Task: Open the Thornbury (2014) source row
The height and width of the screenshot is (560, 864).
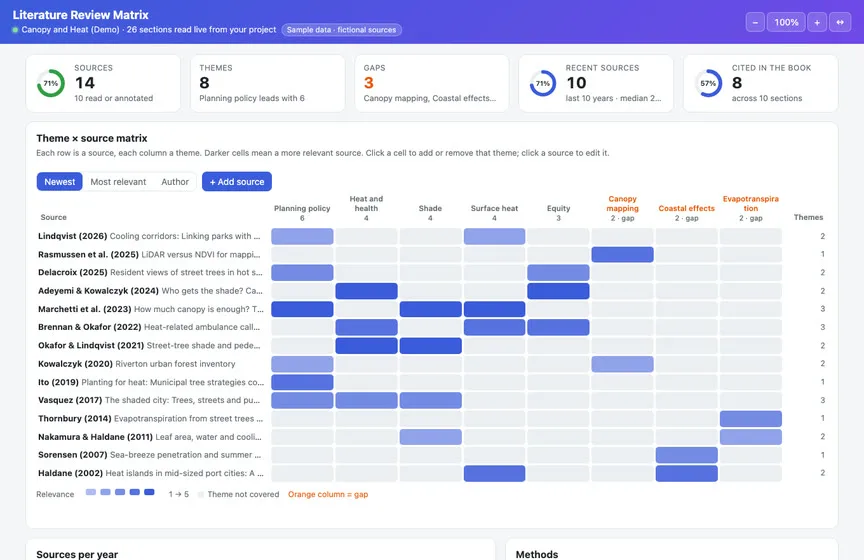Action: click(x=150, y=418)
